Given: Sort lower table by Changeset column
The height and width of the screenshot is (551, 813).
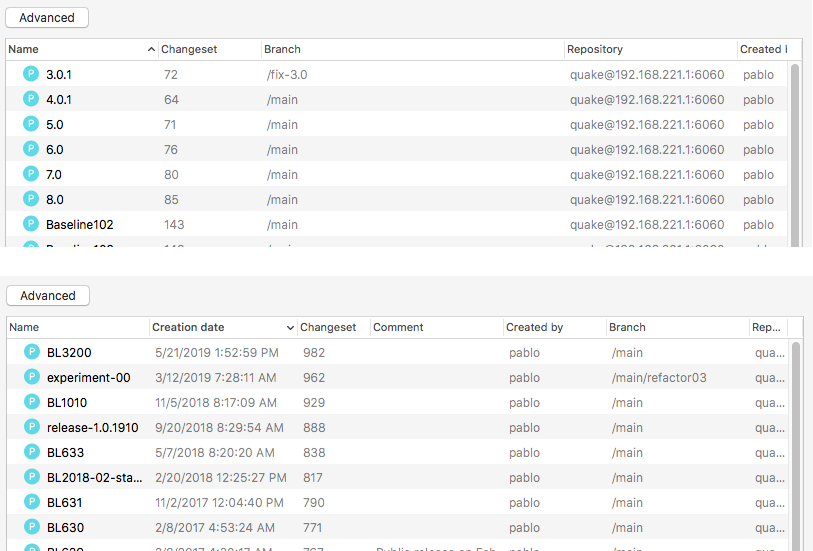Looking at the screenshot, I should pyautogui.click(x=333, y=327).
